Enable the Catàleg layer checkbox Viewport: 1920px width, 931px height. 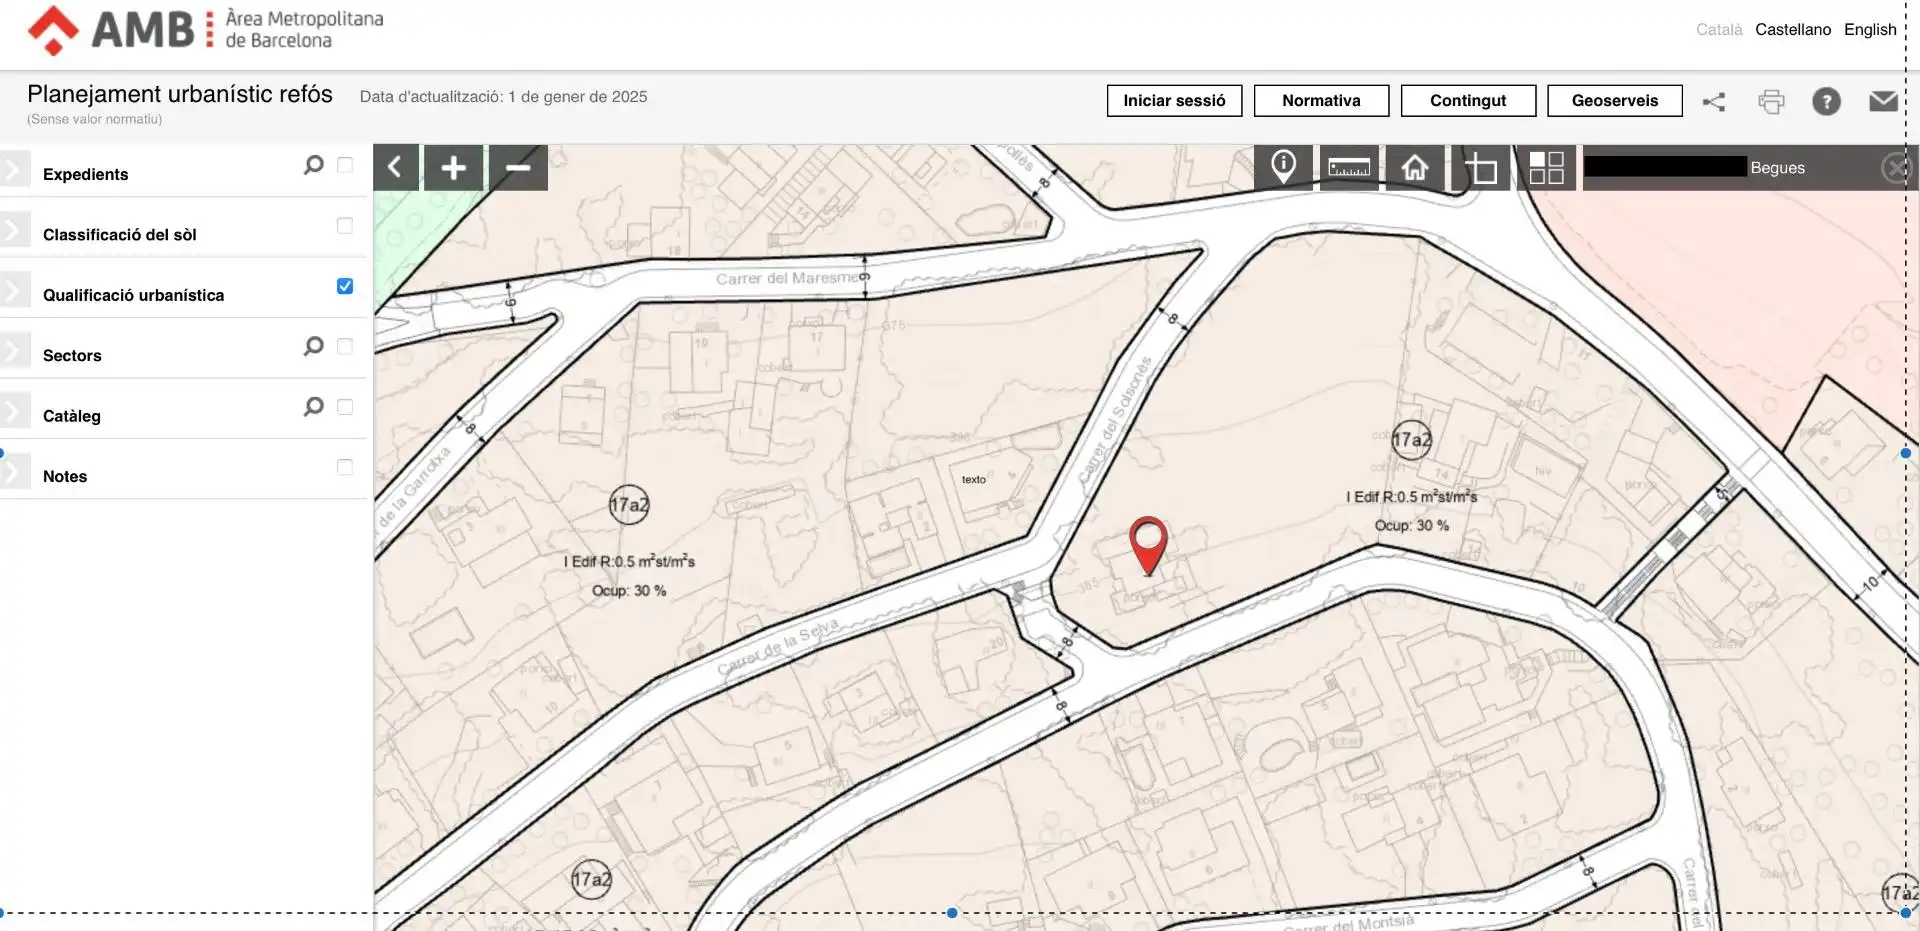(x=345, y=407)
